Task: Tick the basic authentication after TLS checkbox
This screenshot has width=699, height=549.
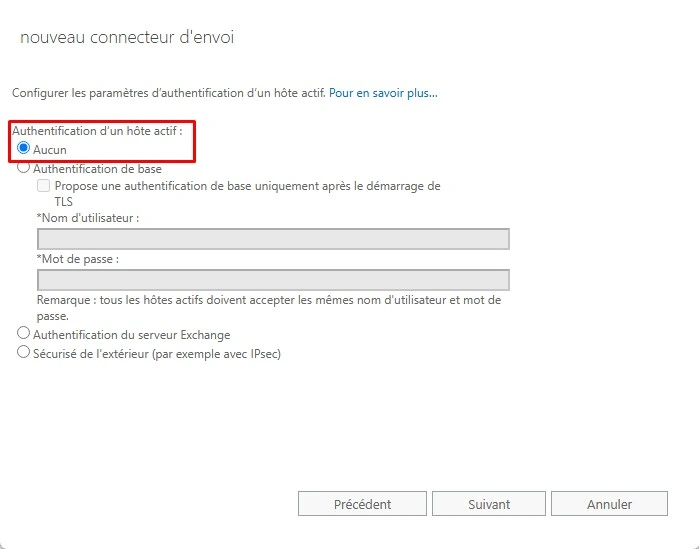Action: coord(43,185)
